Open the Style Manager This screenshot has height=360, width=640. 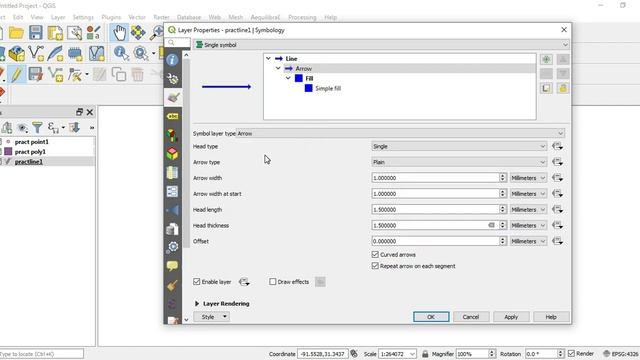click(93, 33)
